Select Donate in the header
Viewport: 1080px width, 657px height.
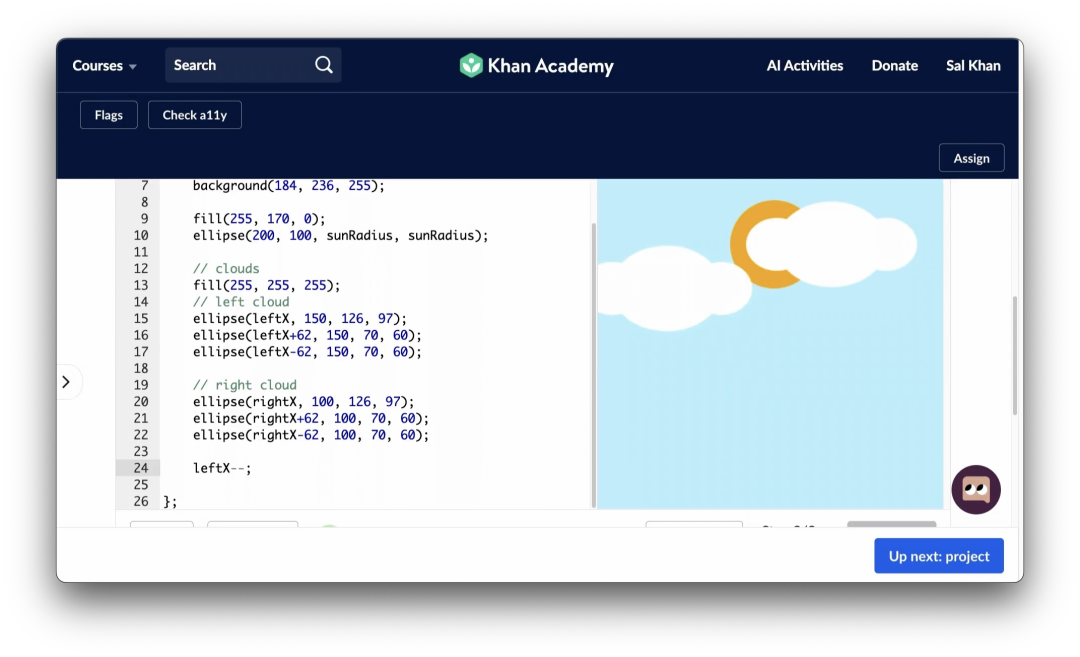coord(895,65)
